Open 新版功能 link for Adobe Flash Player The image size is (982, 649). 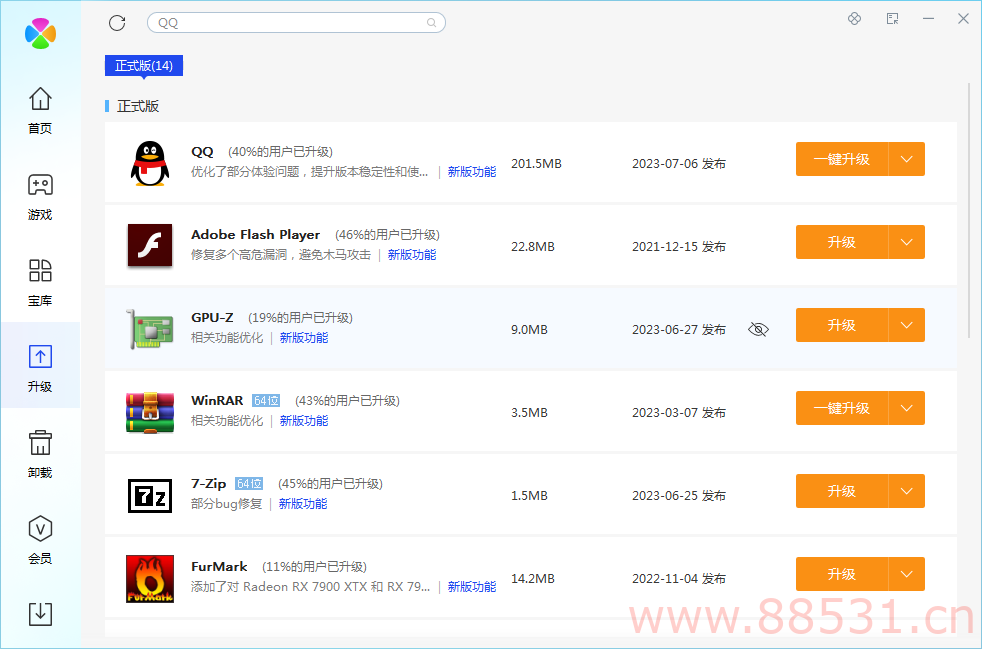411,255
